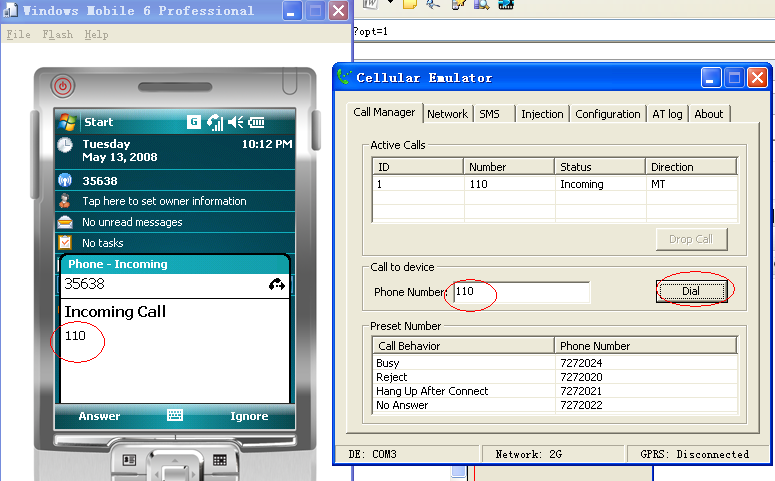The height and width of the screenshot is (481, 775).
Task: Open the Start menu Windows flag icon
Action: (67, 122)
